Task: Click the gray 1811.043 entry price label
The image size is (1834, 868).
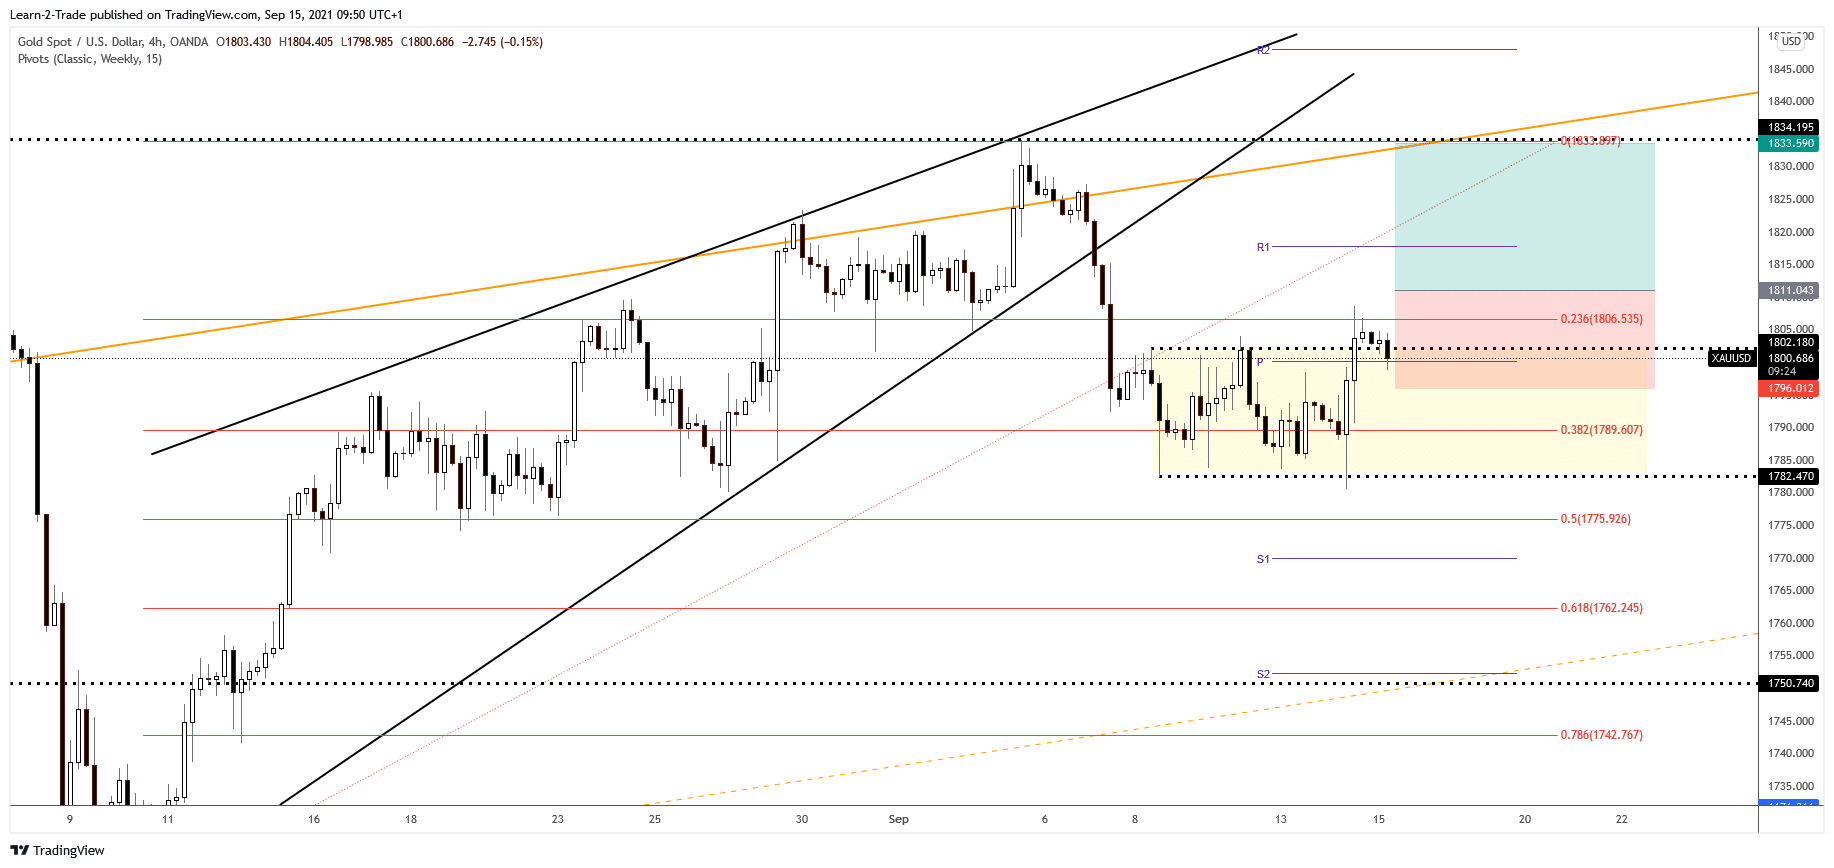Action: click(1790, 290)
